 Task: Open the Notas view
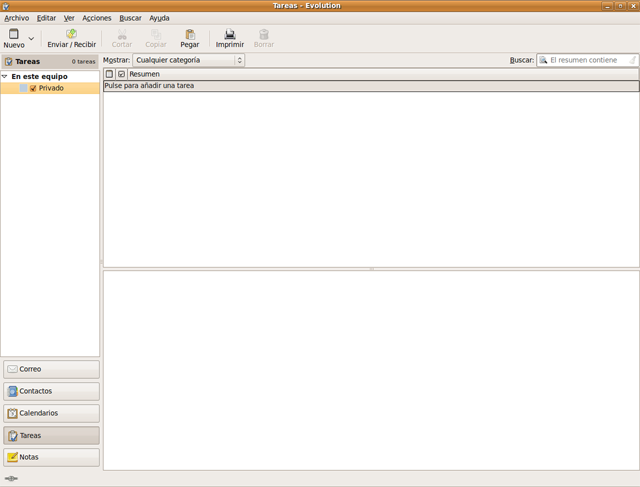pyautogui.click(x=51, y=457)
